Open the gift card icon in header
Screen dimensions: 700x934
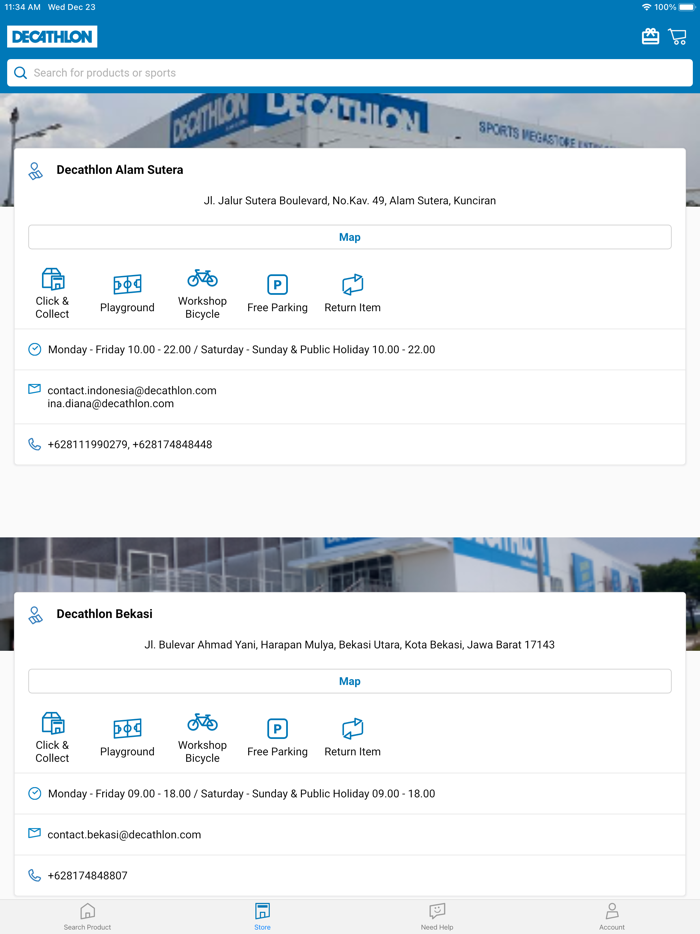650,36
